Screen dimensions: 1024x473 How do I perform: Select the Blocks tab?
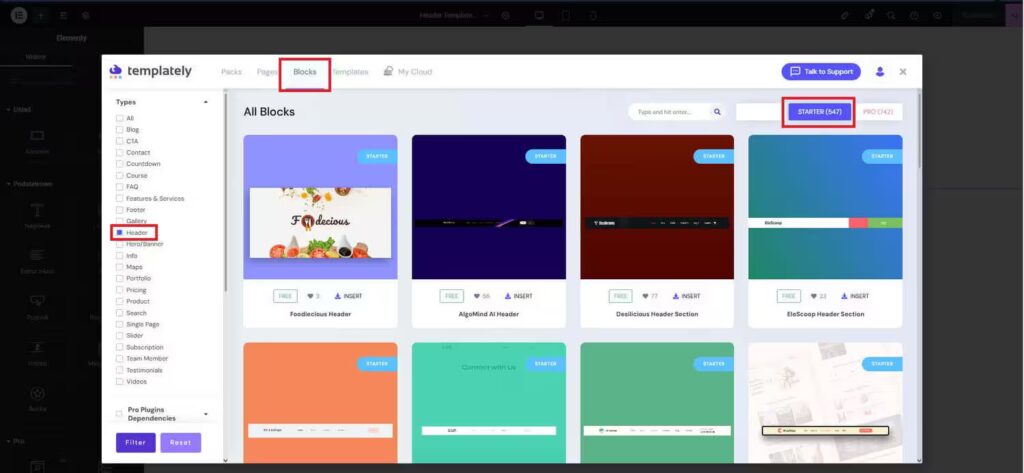305,72
